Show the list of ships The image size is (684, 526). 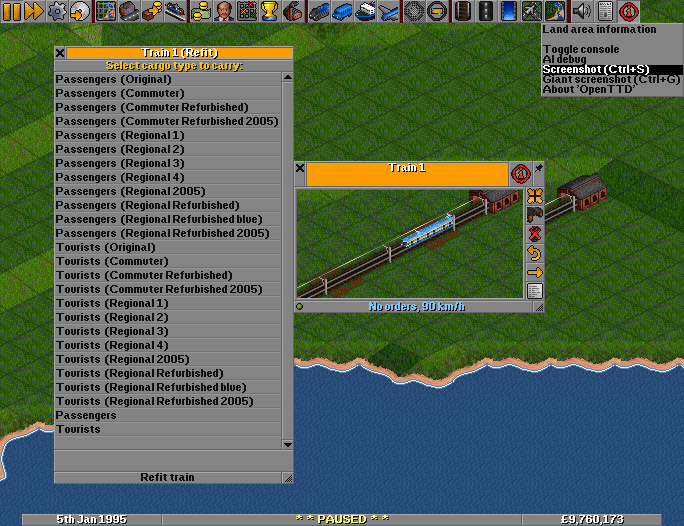pyautogui.click(x=365, y=11)
